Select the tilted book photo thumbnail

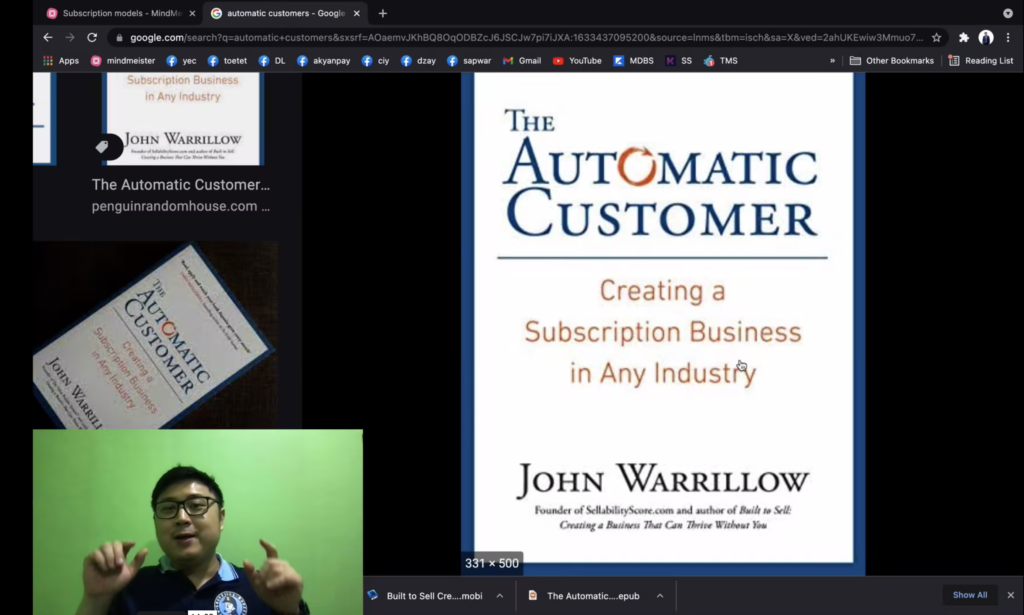[x=155, y=336]
